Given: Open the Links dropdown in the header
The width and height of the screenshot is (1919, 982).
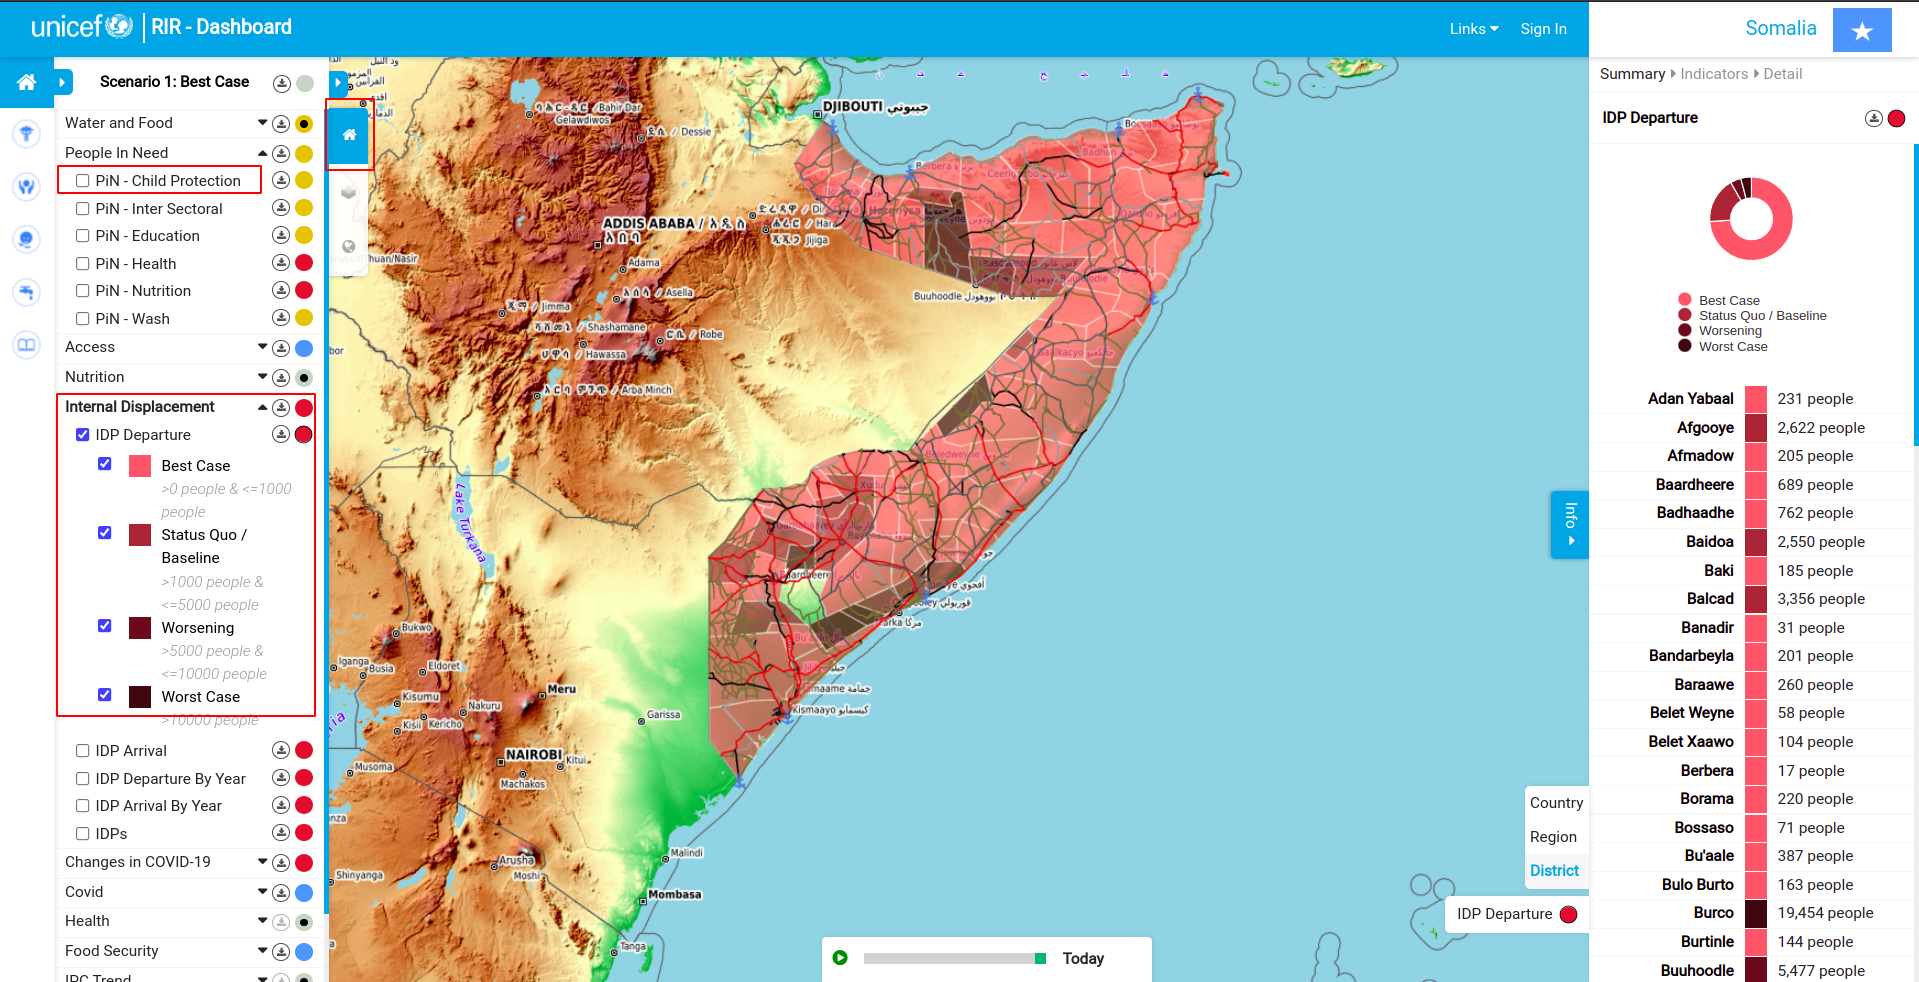Looking at the screenshot, I should pos(1474,29).
